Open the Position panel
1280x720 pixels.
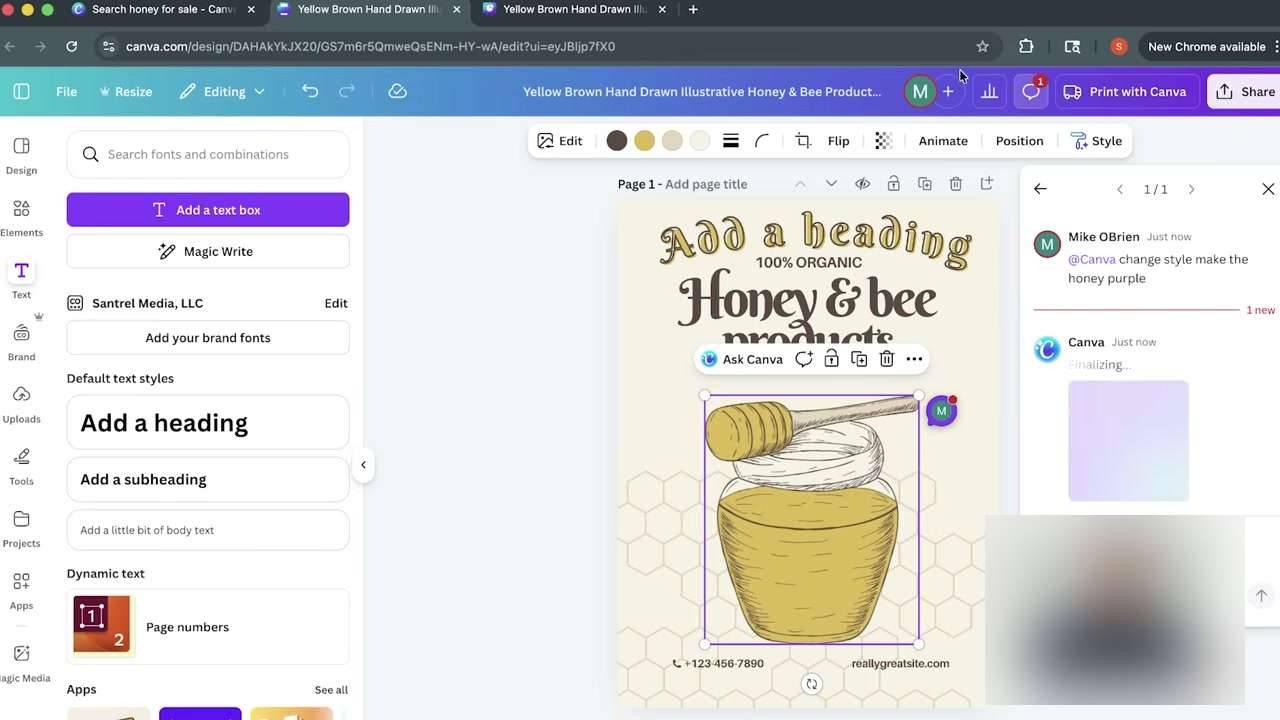1019,141
